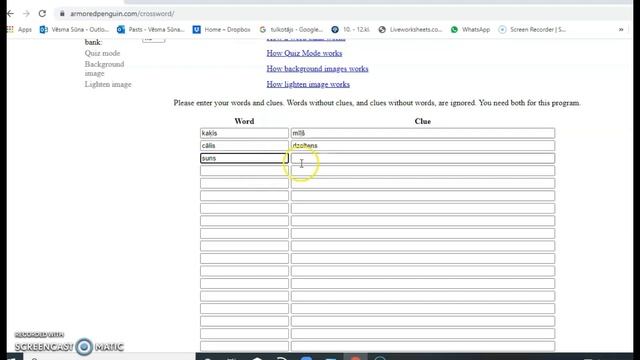The width and height of the screenshot is (640, 360).
Task: Click the Word field containing kakis
Action: (244, 133)
